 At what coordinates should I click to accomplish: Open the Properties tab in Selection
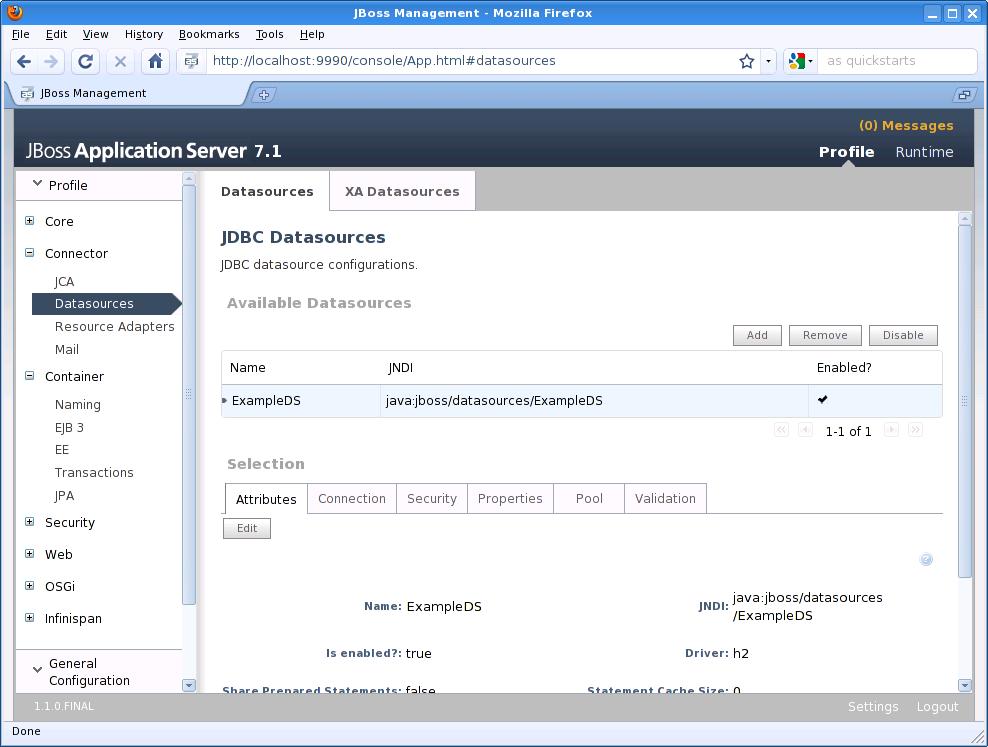coord(510,498)
